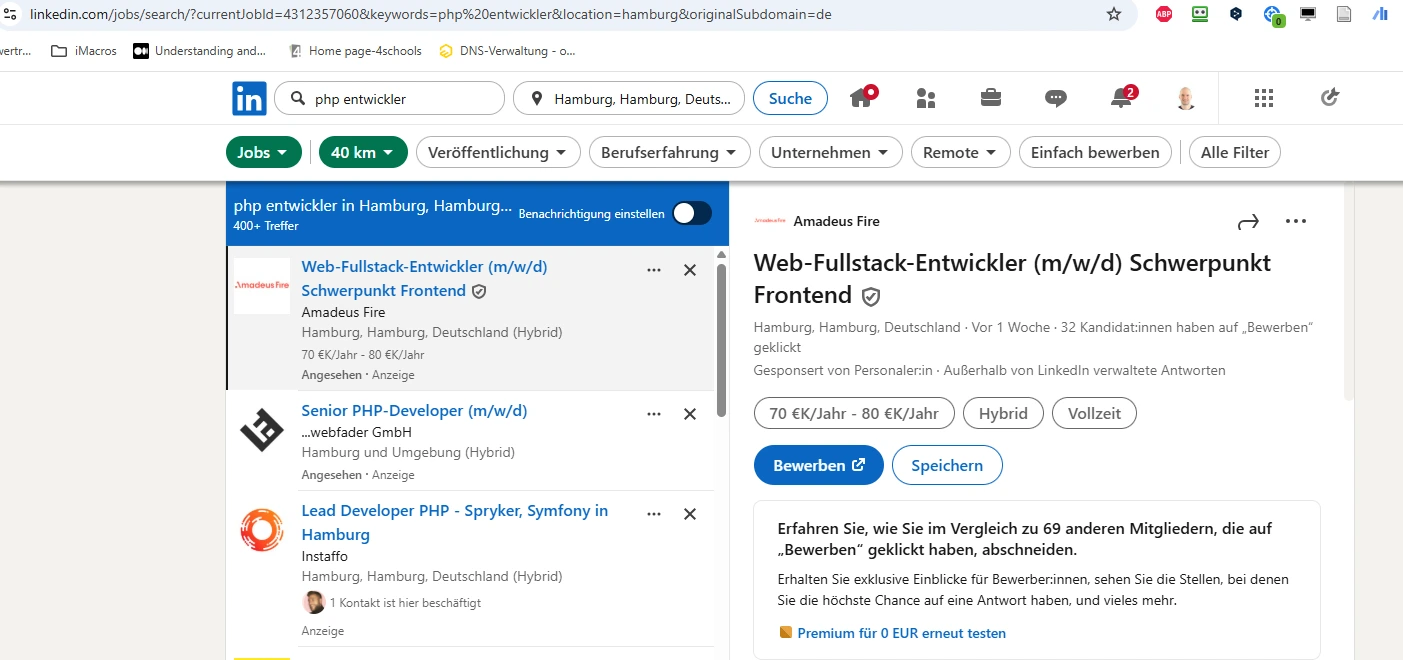This screenshot has width=1403, height=660.
Task: Open the apps grid icon
Action: pos(1264,98)
